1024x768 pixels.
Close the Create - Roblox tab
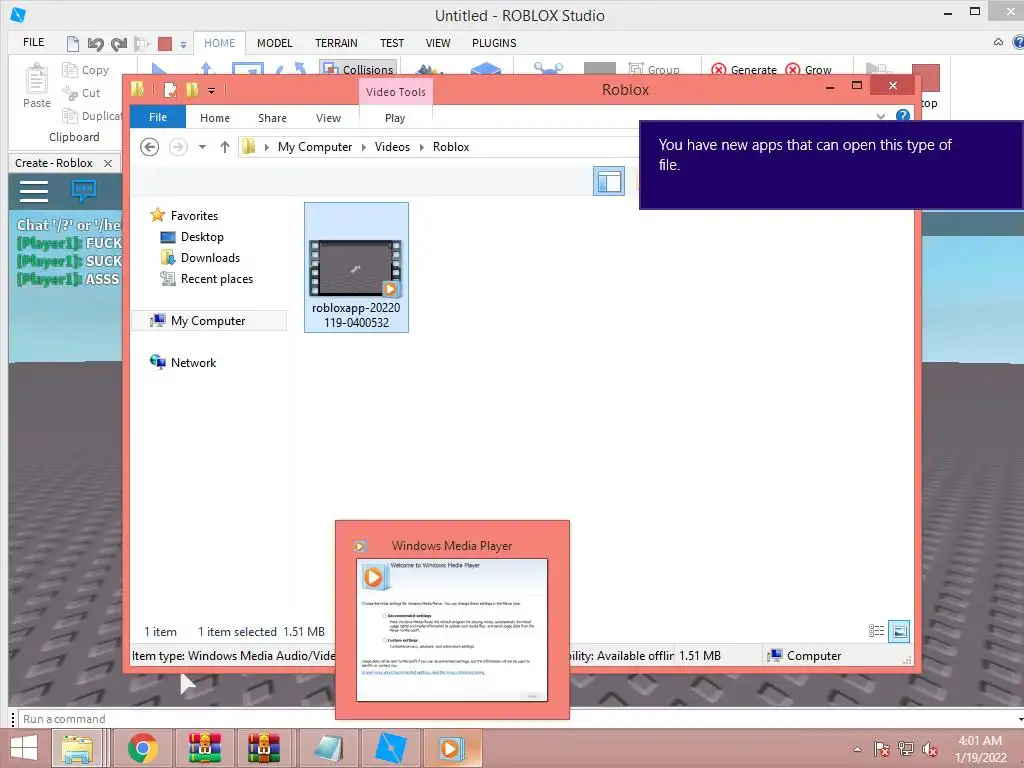108,163
